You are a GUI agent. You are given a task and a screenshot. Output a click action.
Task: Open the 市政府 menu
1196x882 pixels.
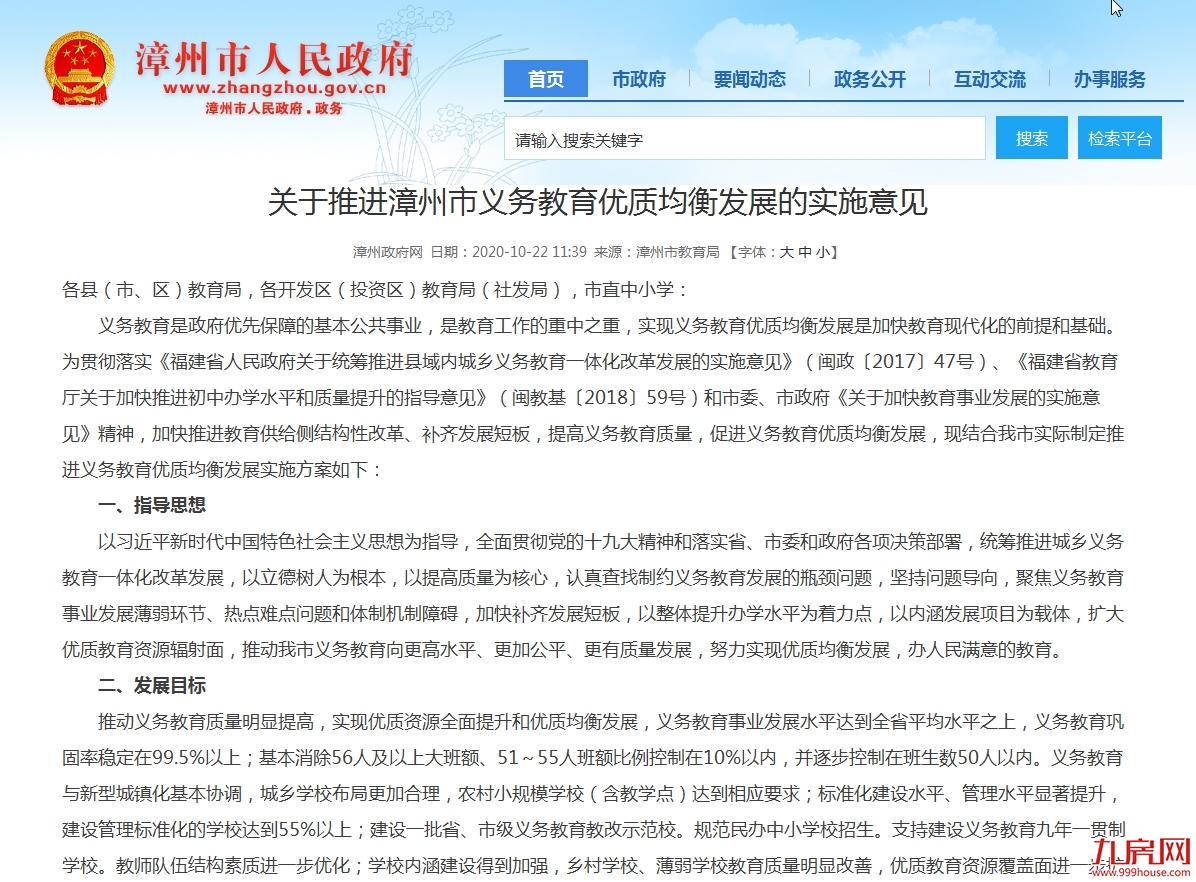tap(640, 79)
